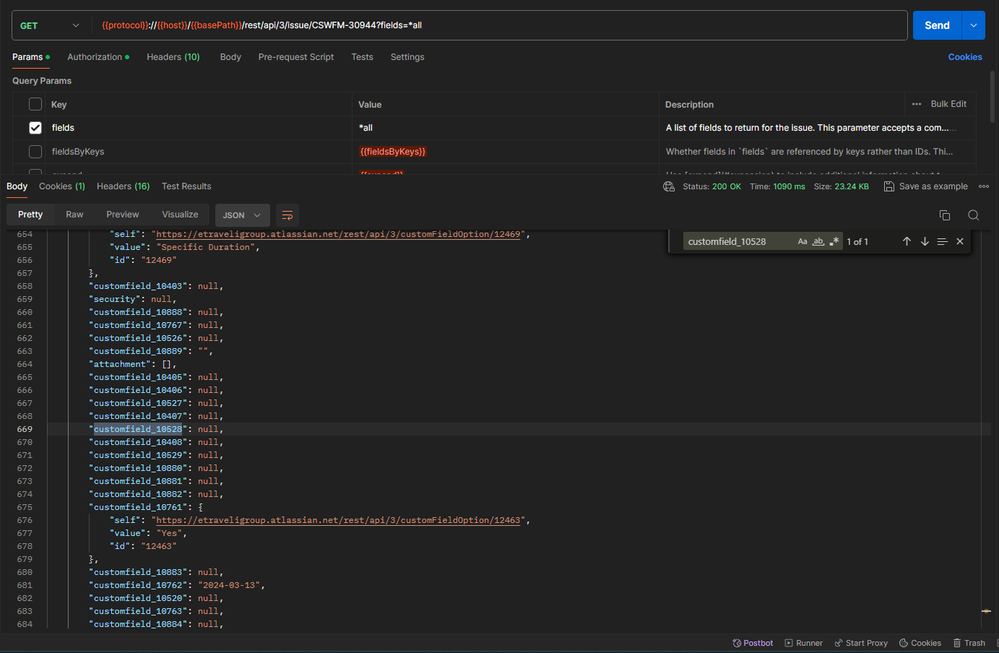Open the response search magnifier
999x653 pixels.
(x=973, y=214)
